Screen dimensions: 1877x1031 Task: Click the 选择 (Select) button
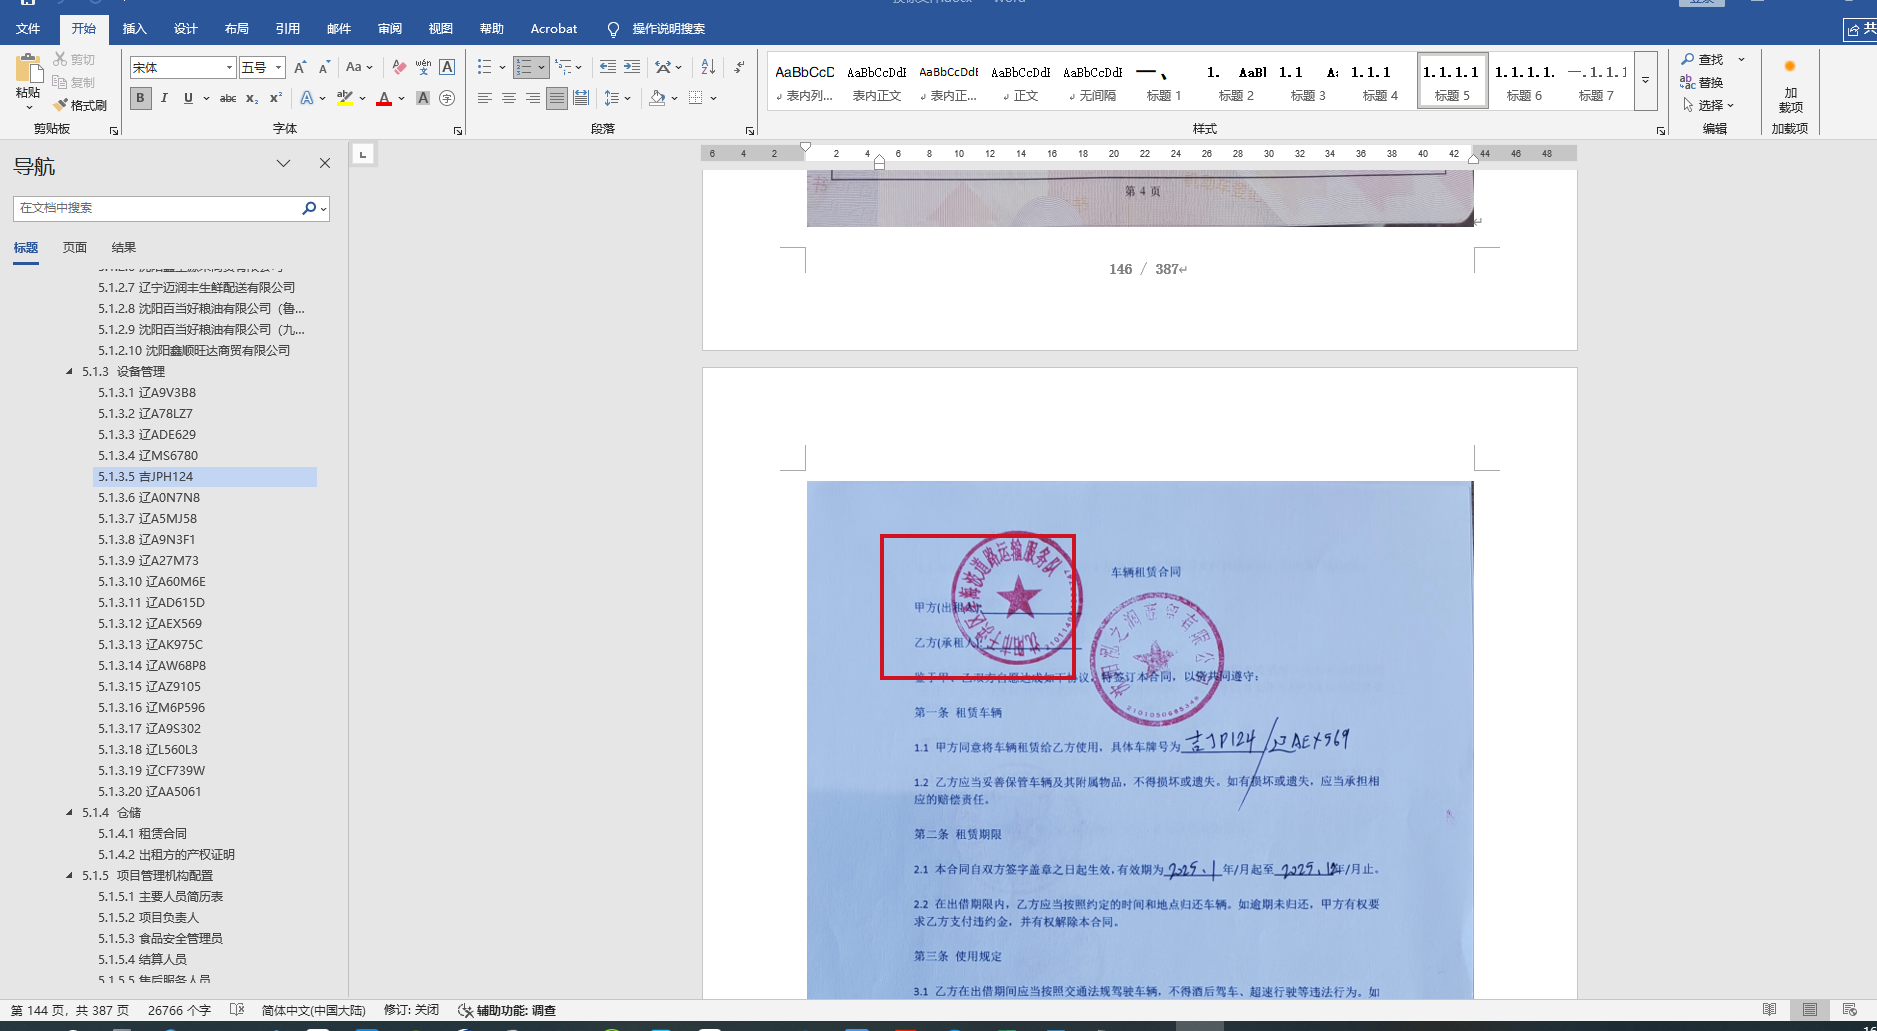point(1708,105)
